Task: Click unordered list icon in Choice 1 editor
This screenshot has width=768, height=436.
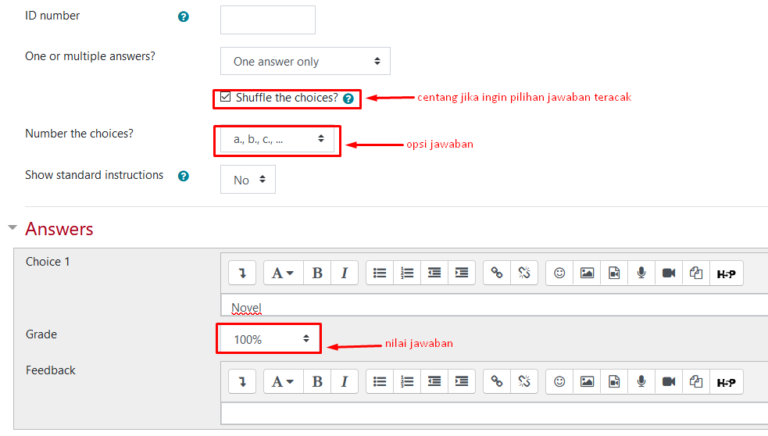Action: (380, 273)
